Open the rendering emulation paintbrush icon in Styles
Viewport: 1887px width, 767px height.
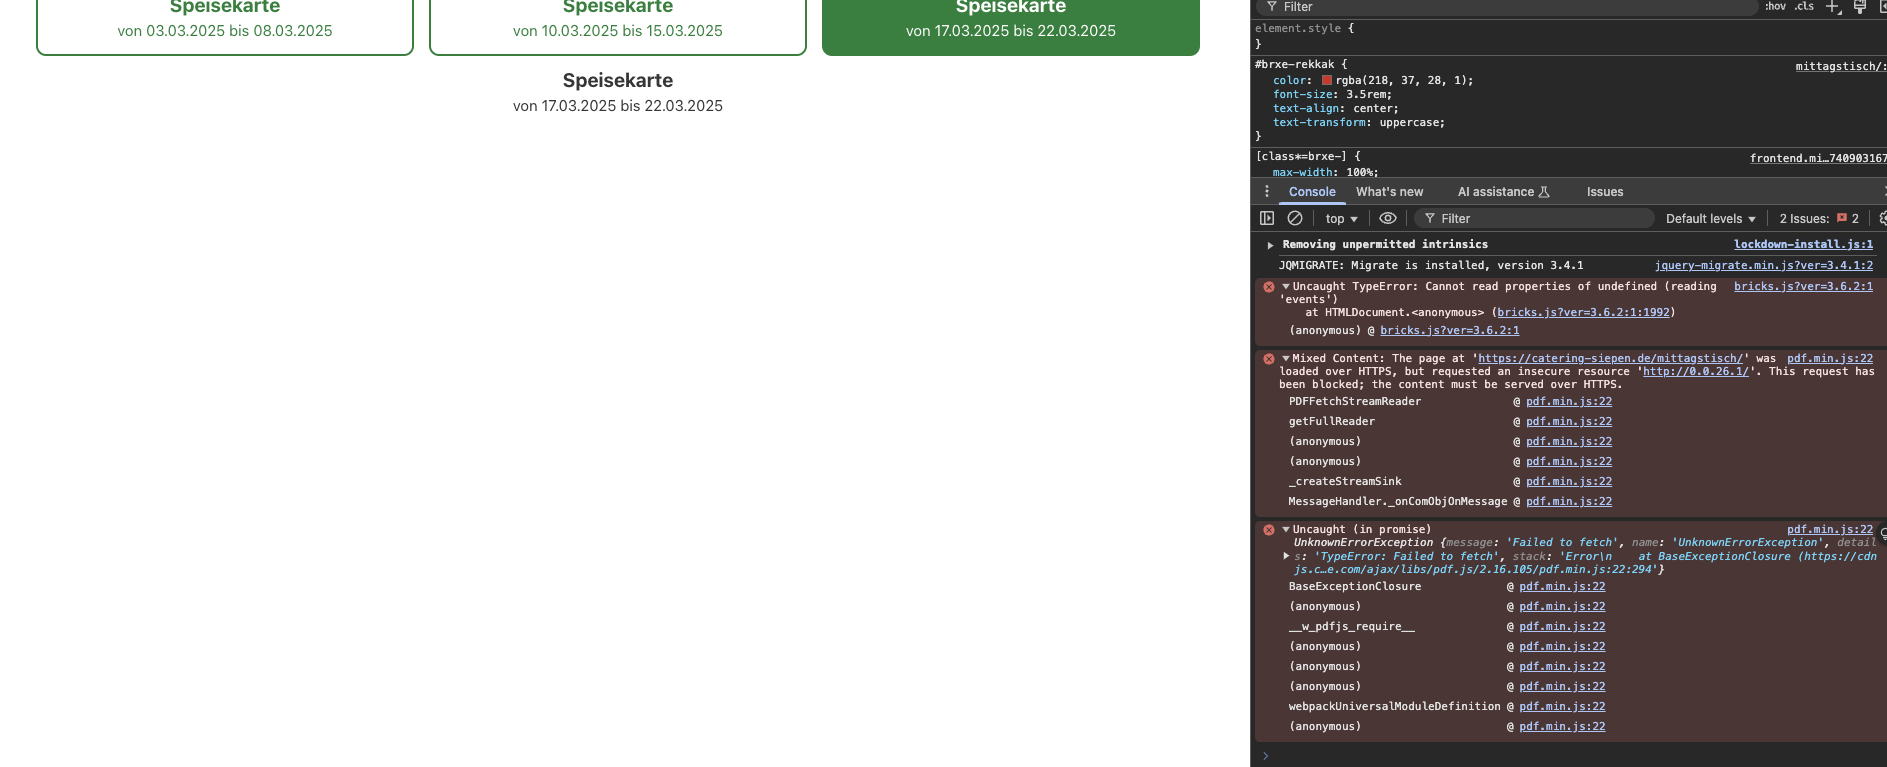(x=1860, y=6)
